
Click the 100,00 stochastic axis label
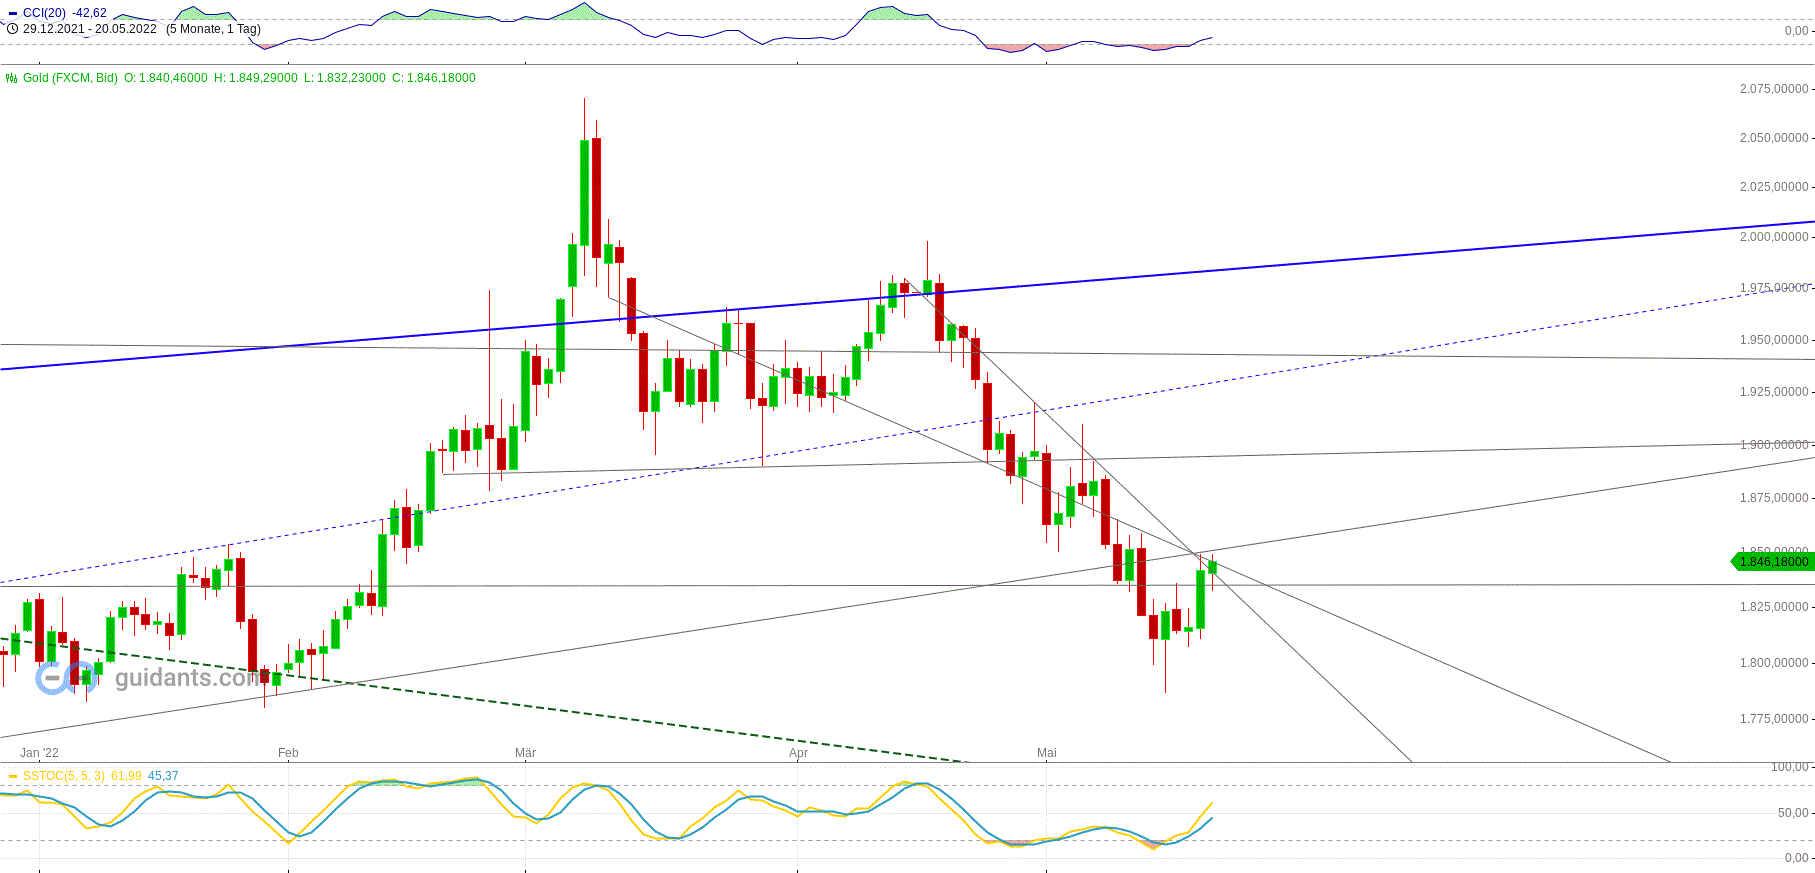pyautogui.click(x=1789, y=767)
